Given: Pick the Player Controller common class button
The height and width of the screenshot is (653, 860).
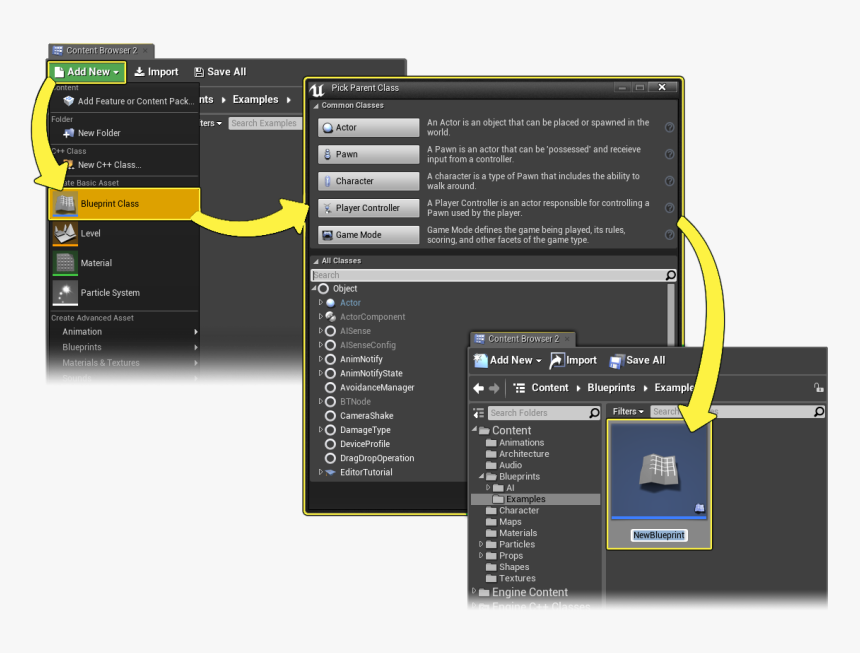Looking at the screenshot, I should click(369, 208).
